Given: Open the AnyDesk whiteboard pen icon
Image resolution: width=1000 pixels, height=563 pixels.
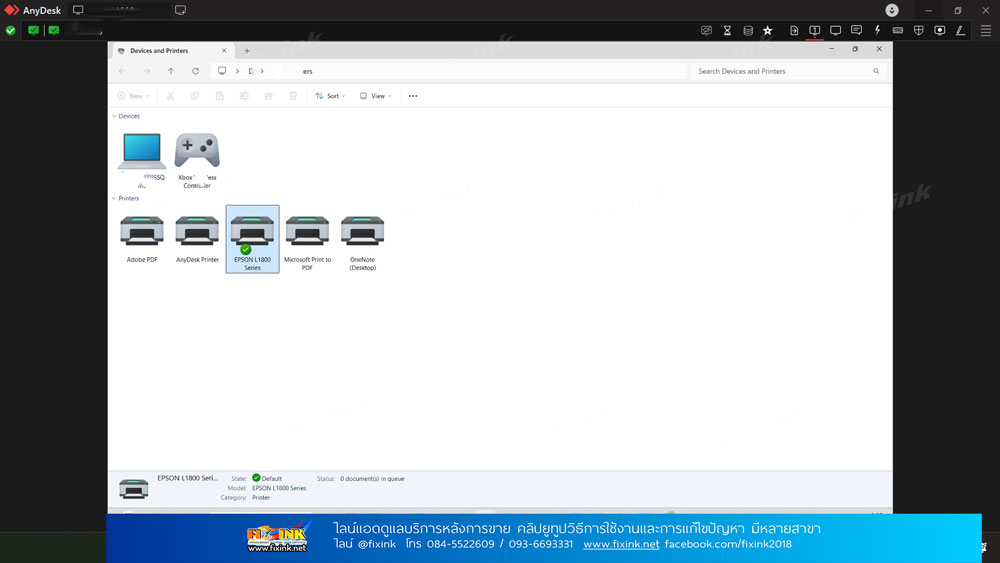Looking at the screenshot, I should tap(960, 31).
